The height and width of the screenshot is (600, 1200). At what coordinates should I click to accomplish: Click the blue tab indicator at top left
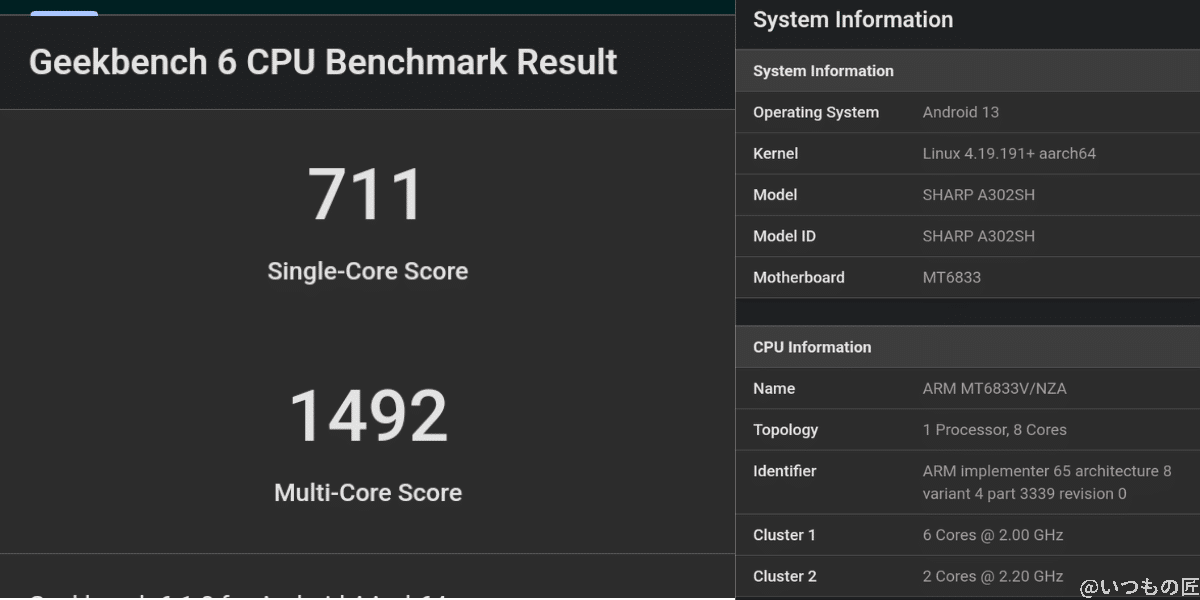[x=64, y=14]
